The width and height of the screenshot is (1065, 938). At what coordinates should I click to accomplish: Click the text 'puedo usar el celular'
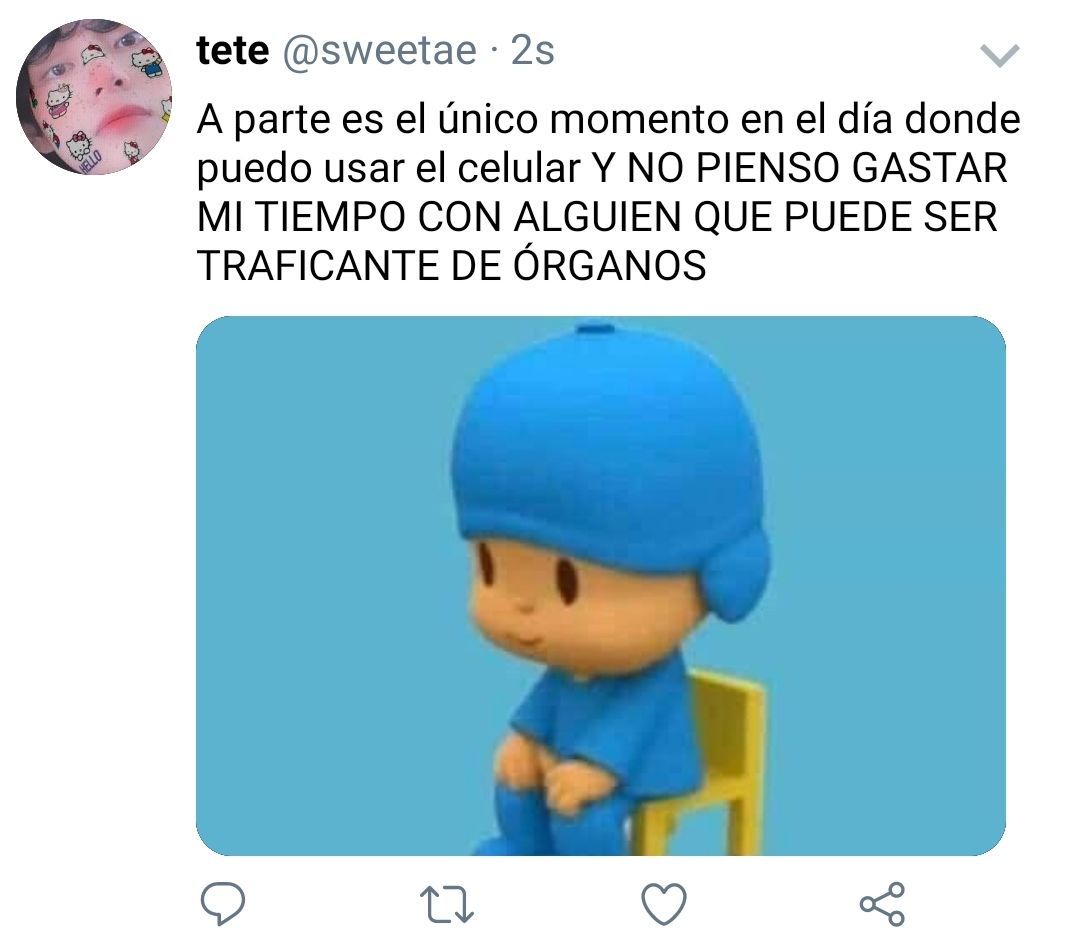point(389,168)
